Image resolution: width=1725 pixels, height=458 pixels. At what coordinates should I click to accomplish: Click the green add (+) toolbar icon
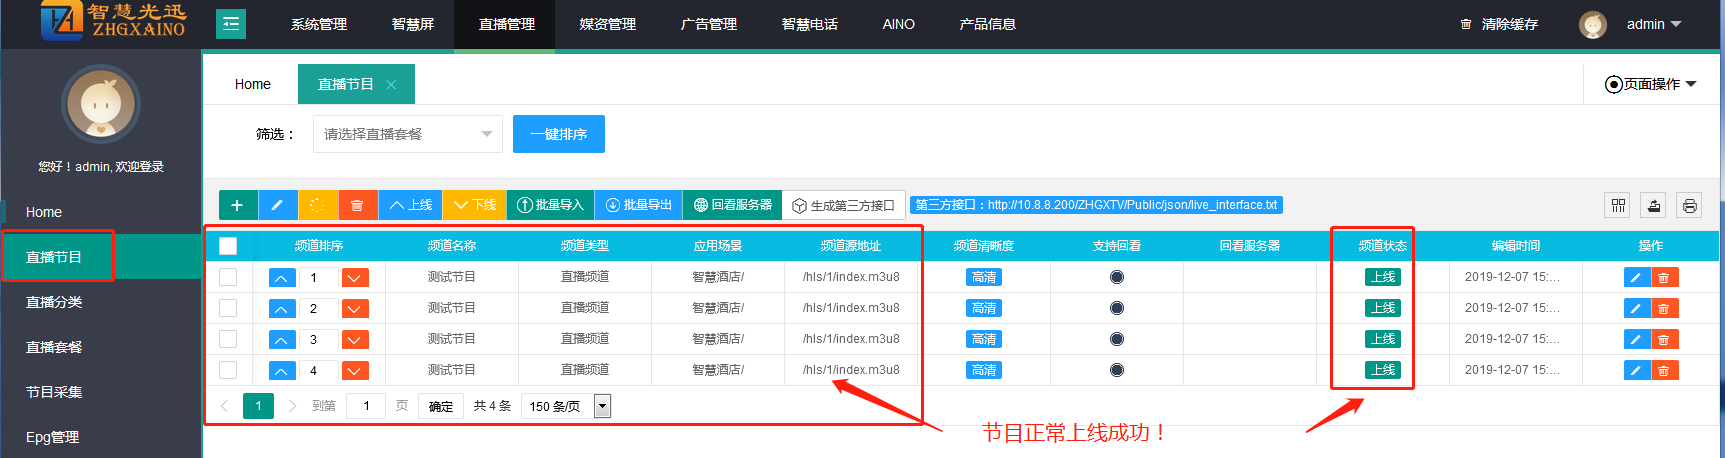[237, 205]
